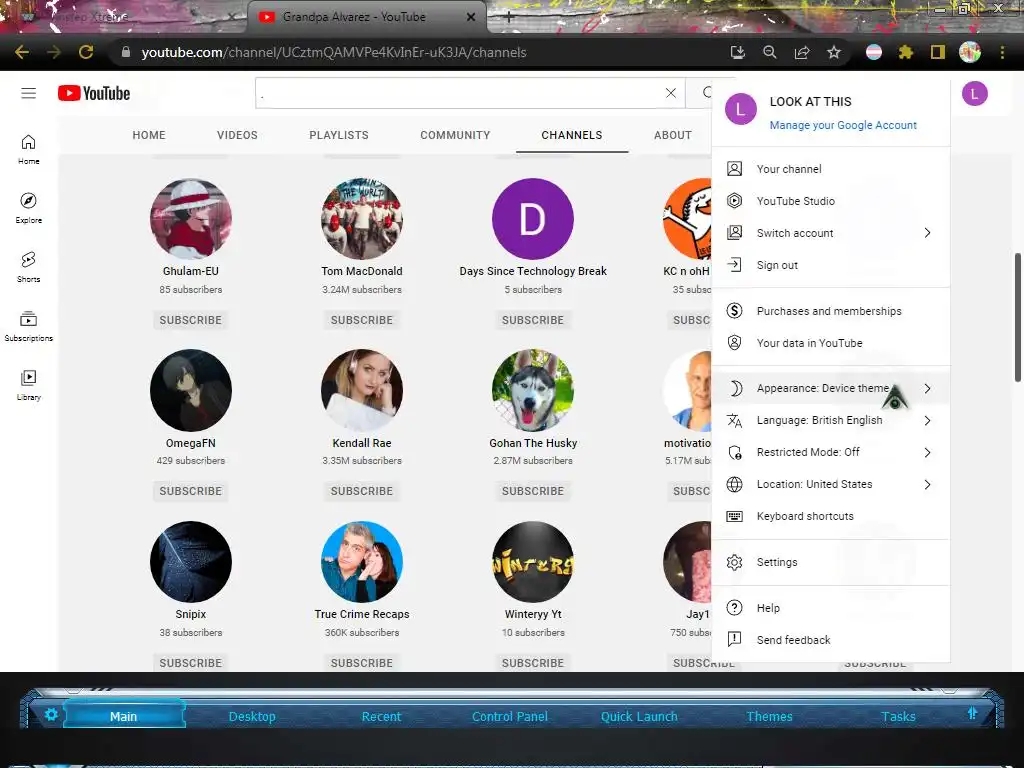Open YouTube Studio from account menu
Viewport: 1024px width, 768px height.
pos(831,201)
